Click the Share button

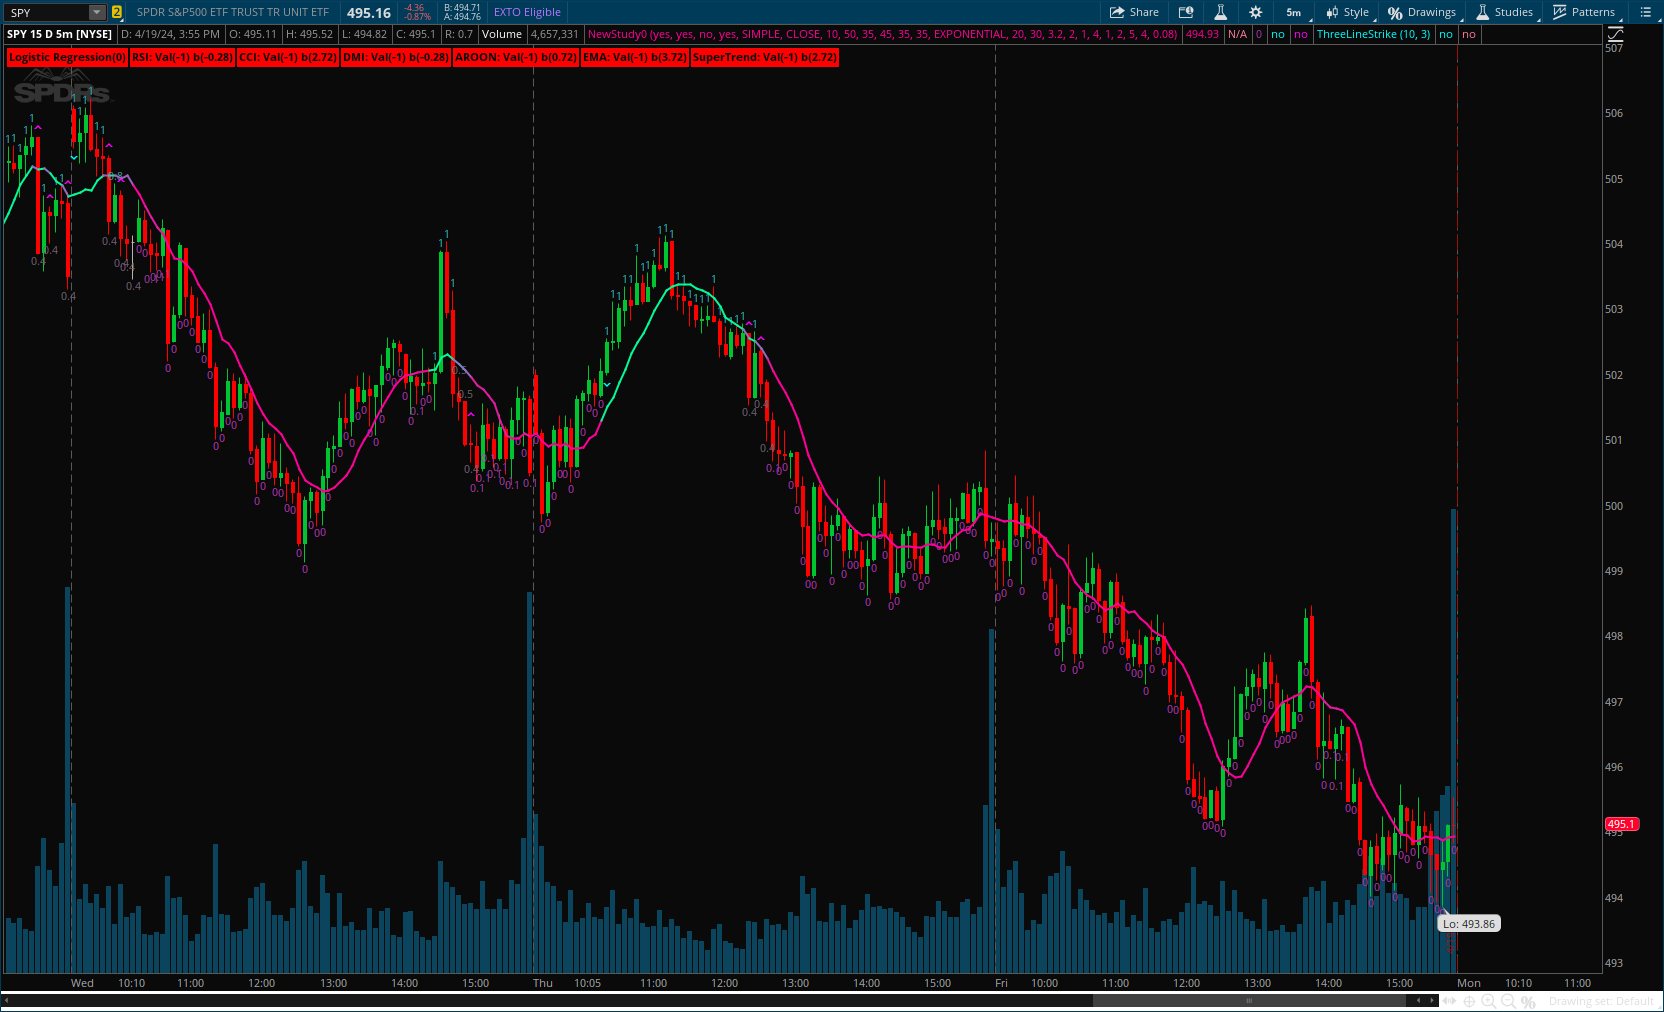1134,12
